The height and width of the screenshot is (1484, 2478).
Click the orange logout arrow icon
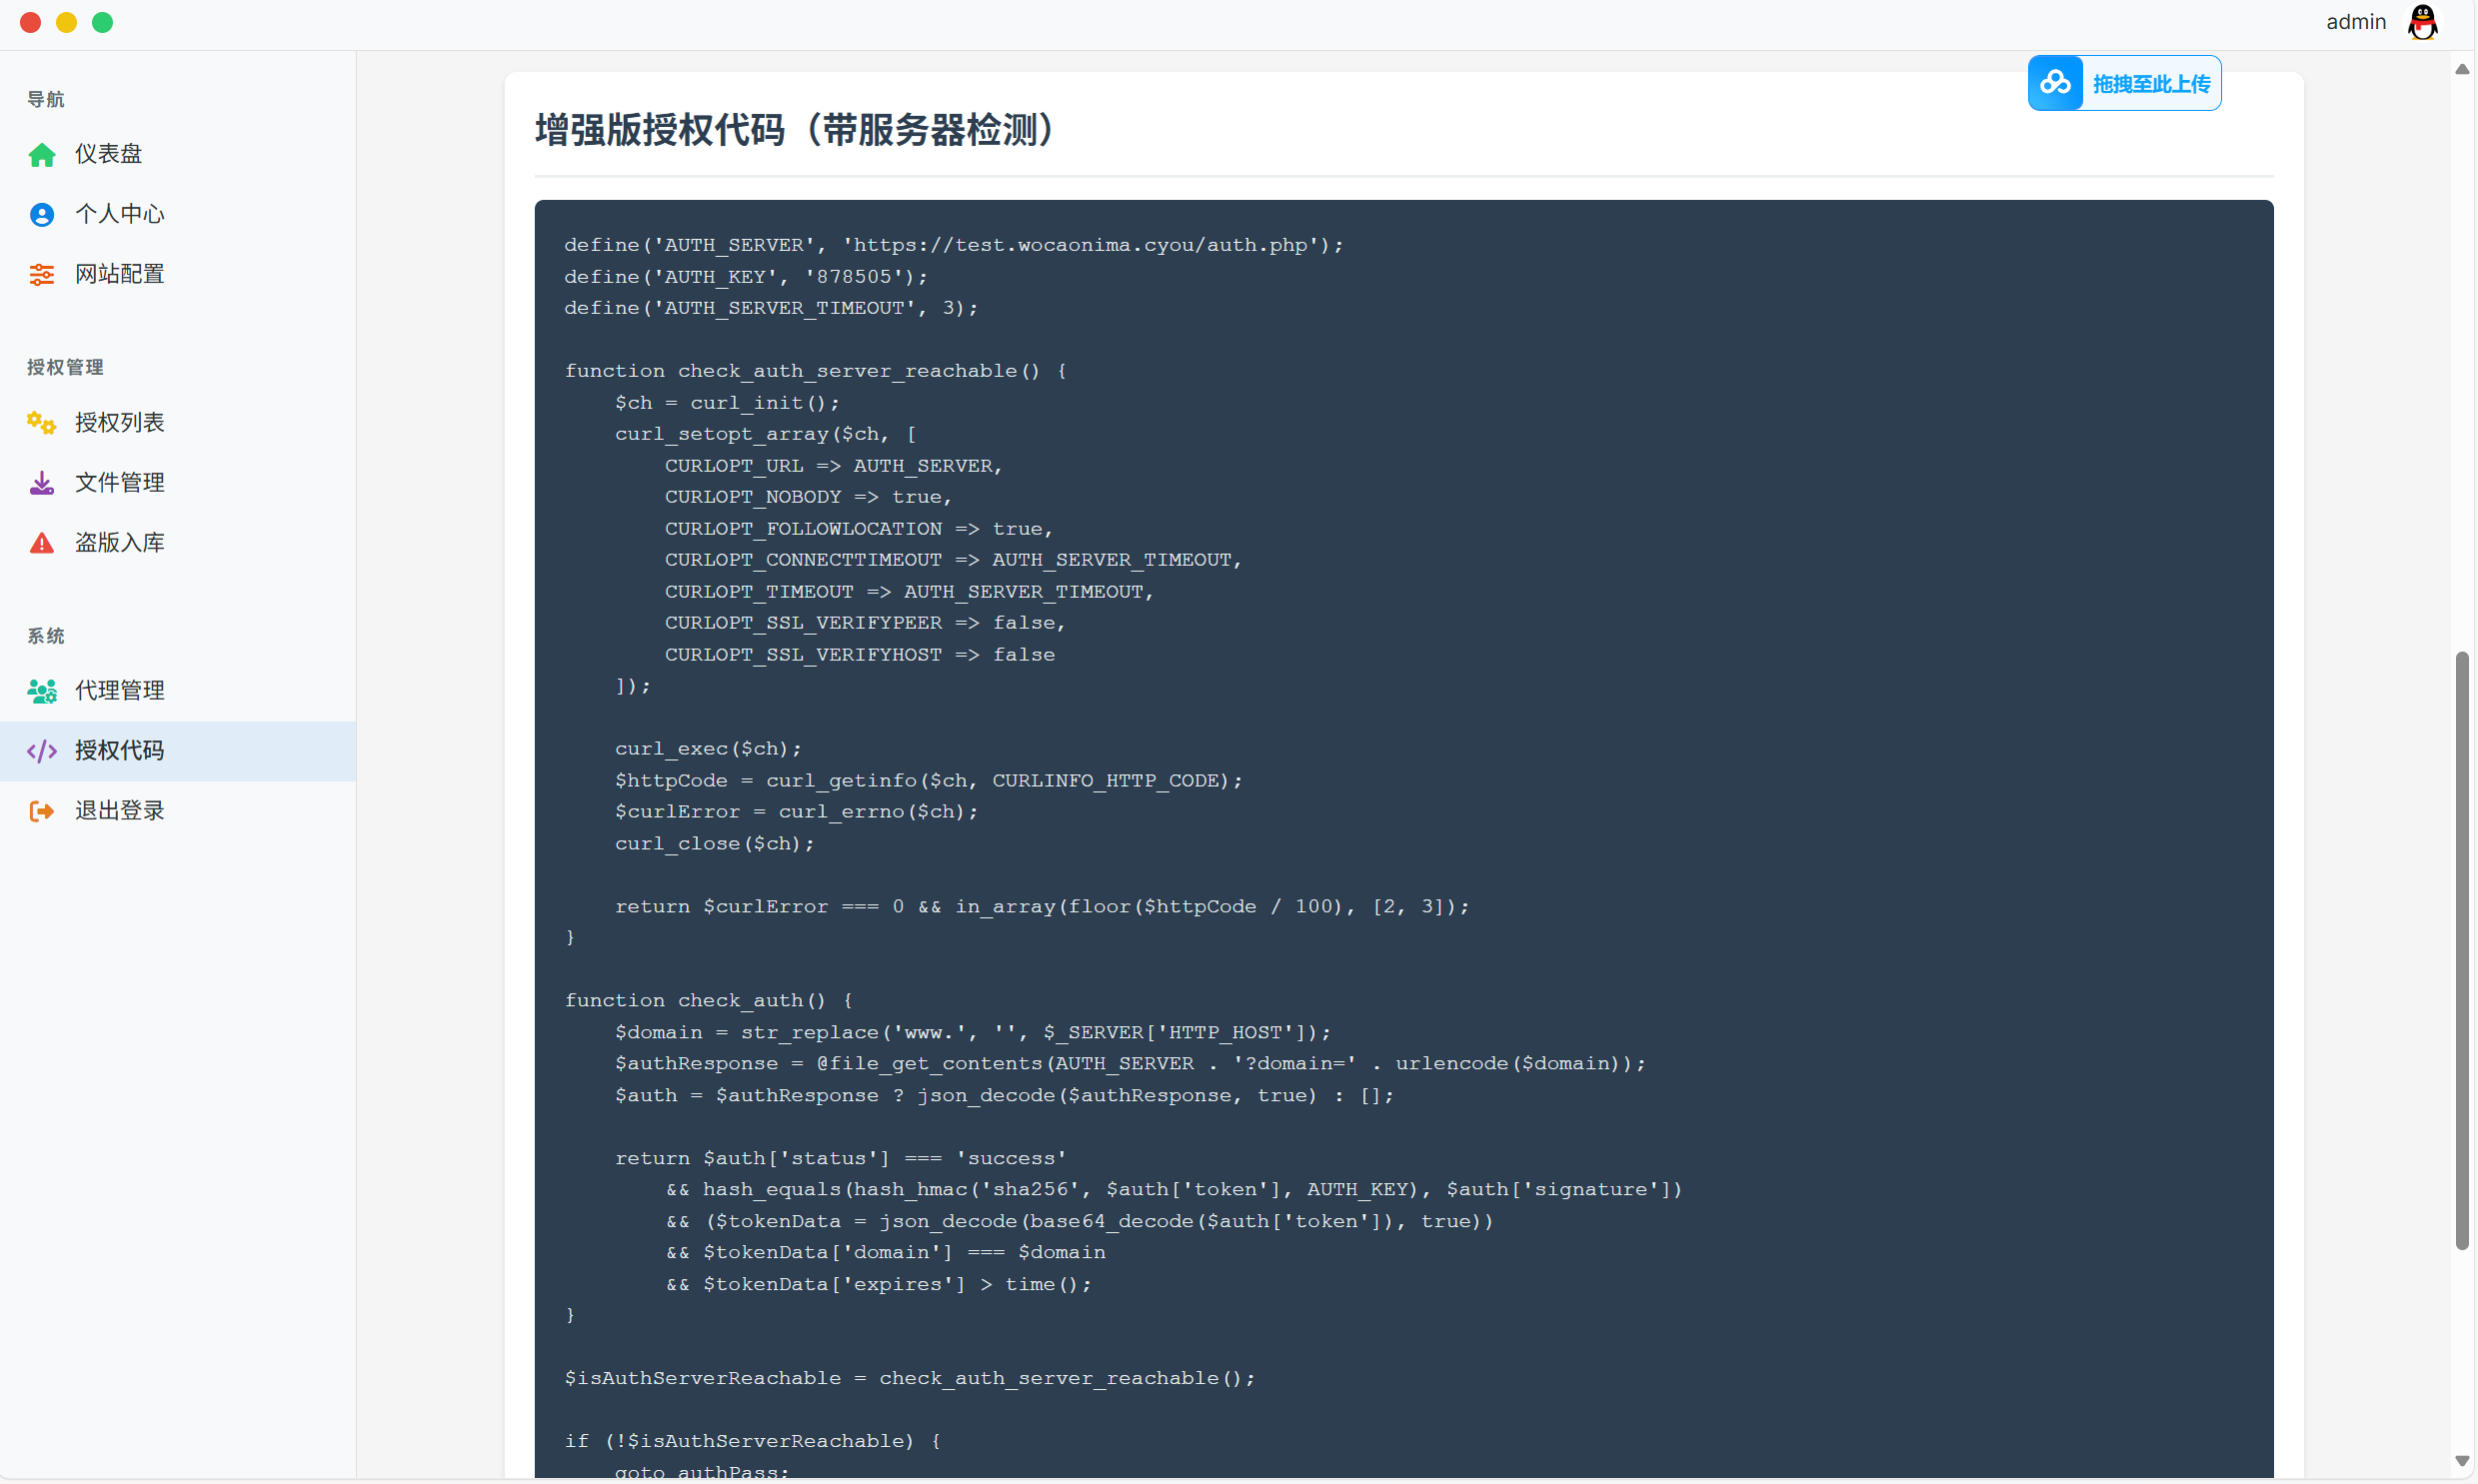click(x=42, y=811)
